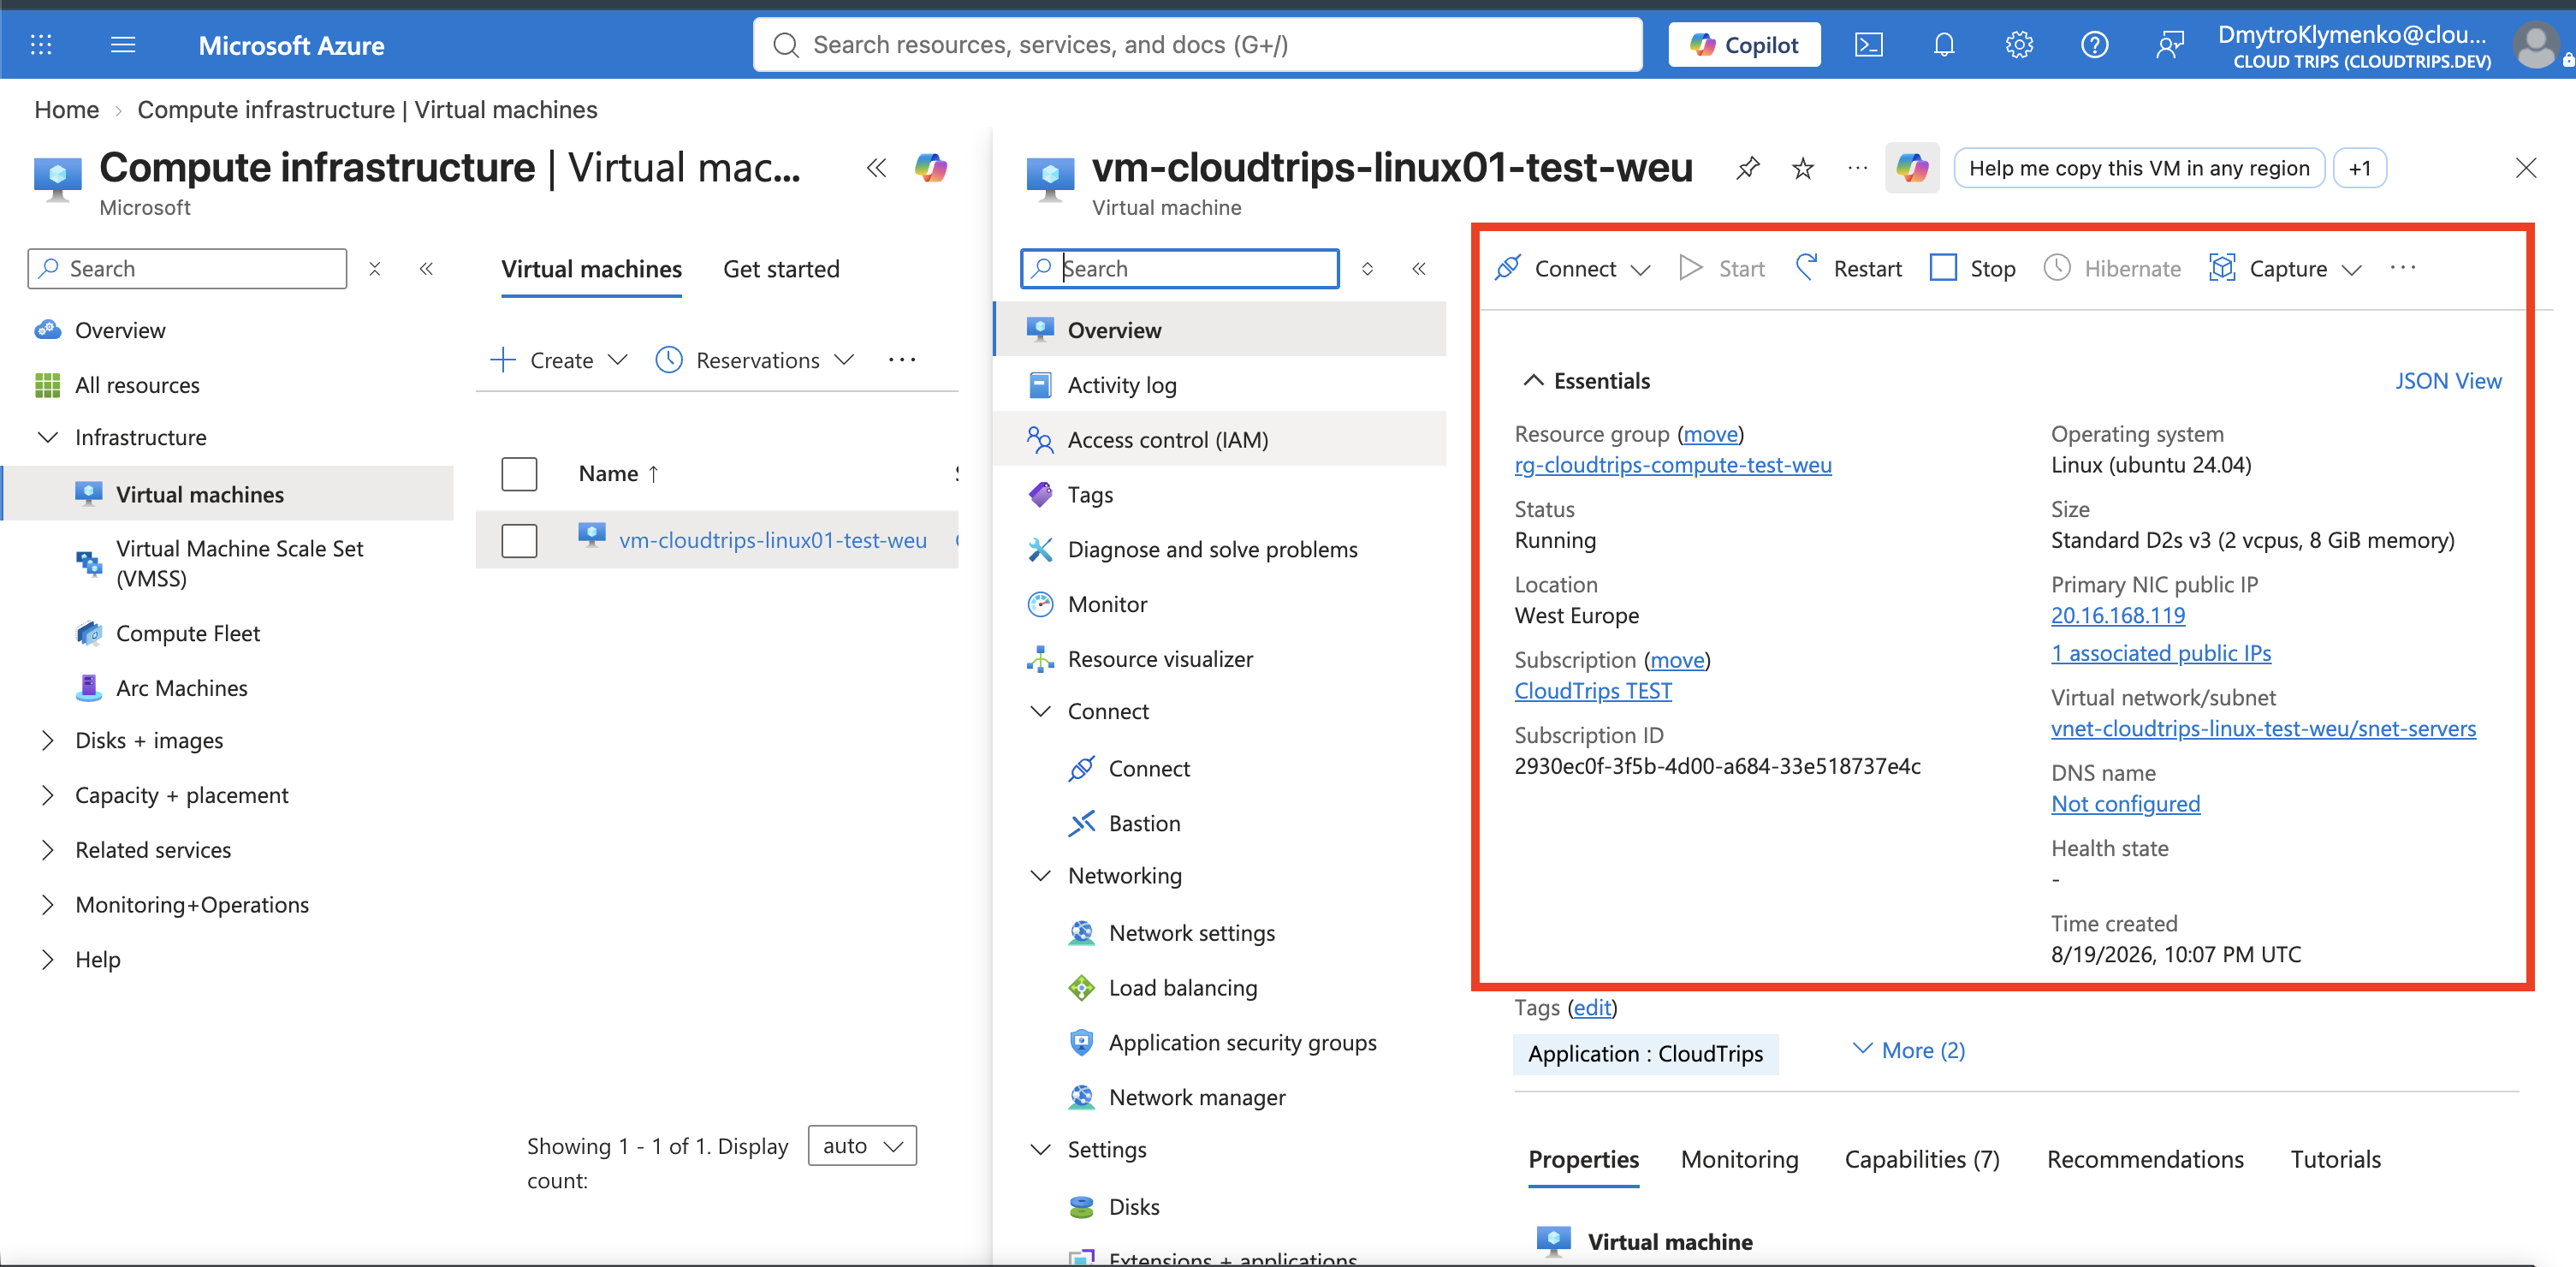The height and width of the screenshot is (1267, 2576).
Task: Collapse the left navigation menu next to Search
Action: click(426, 269)
